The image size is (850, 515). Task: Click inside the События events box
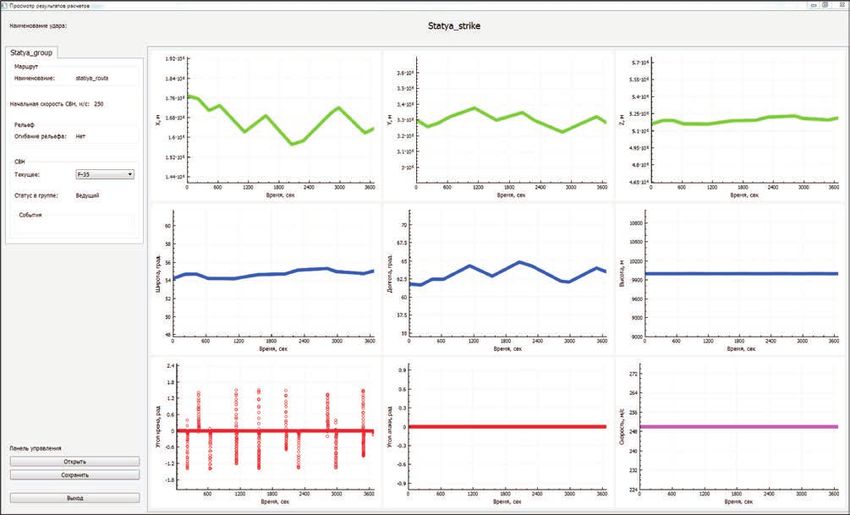coord(72,226)
